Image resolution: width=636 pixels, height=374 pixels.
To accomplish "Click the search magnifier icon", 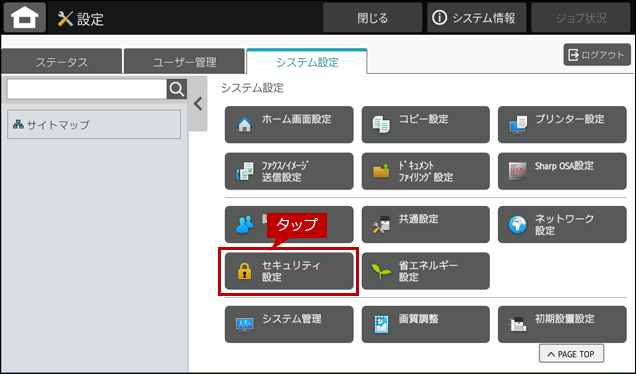I will tap(177, 89).
